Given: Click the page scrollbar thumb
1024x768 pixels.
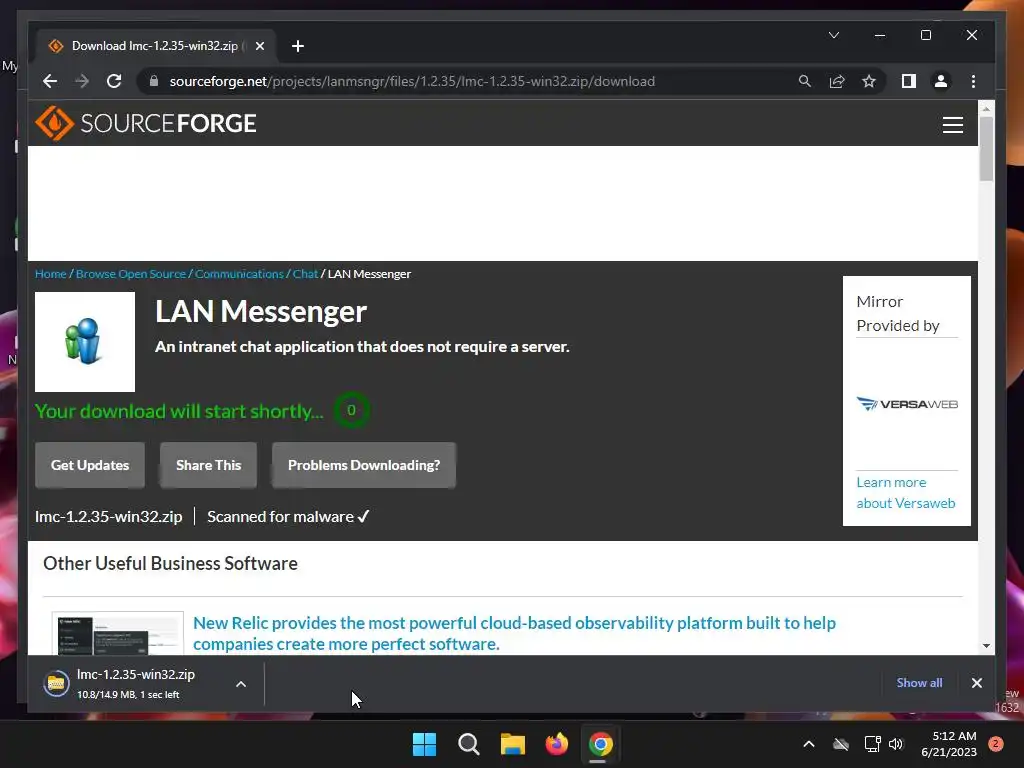Looking at the screenshot, I should [986, 149].
